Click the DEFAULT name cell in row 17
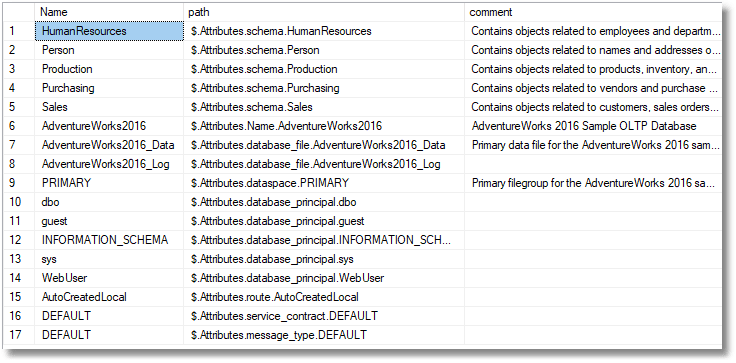This screenshot has height=363, width=736. 109,335
